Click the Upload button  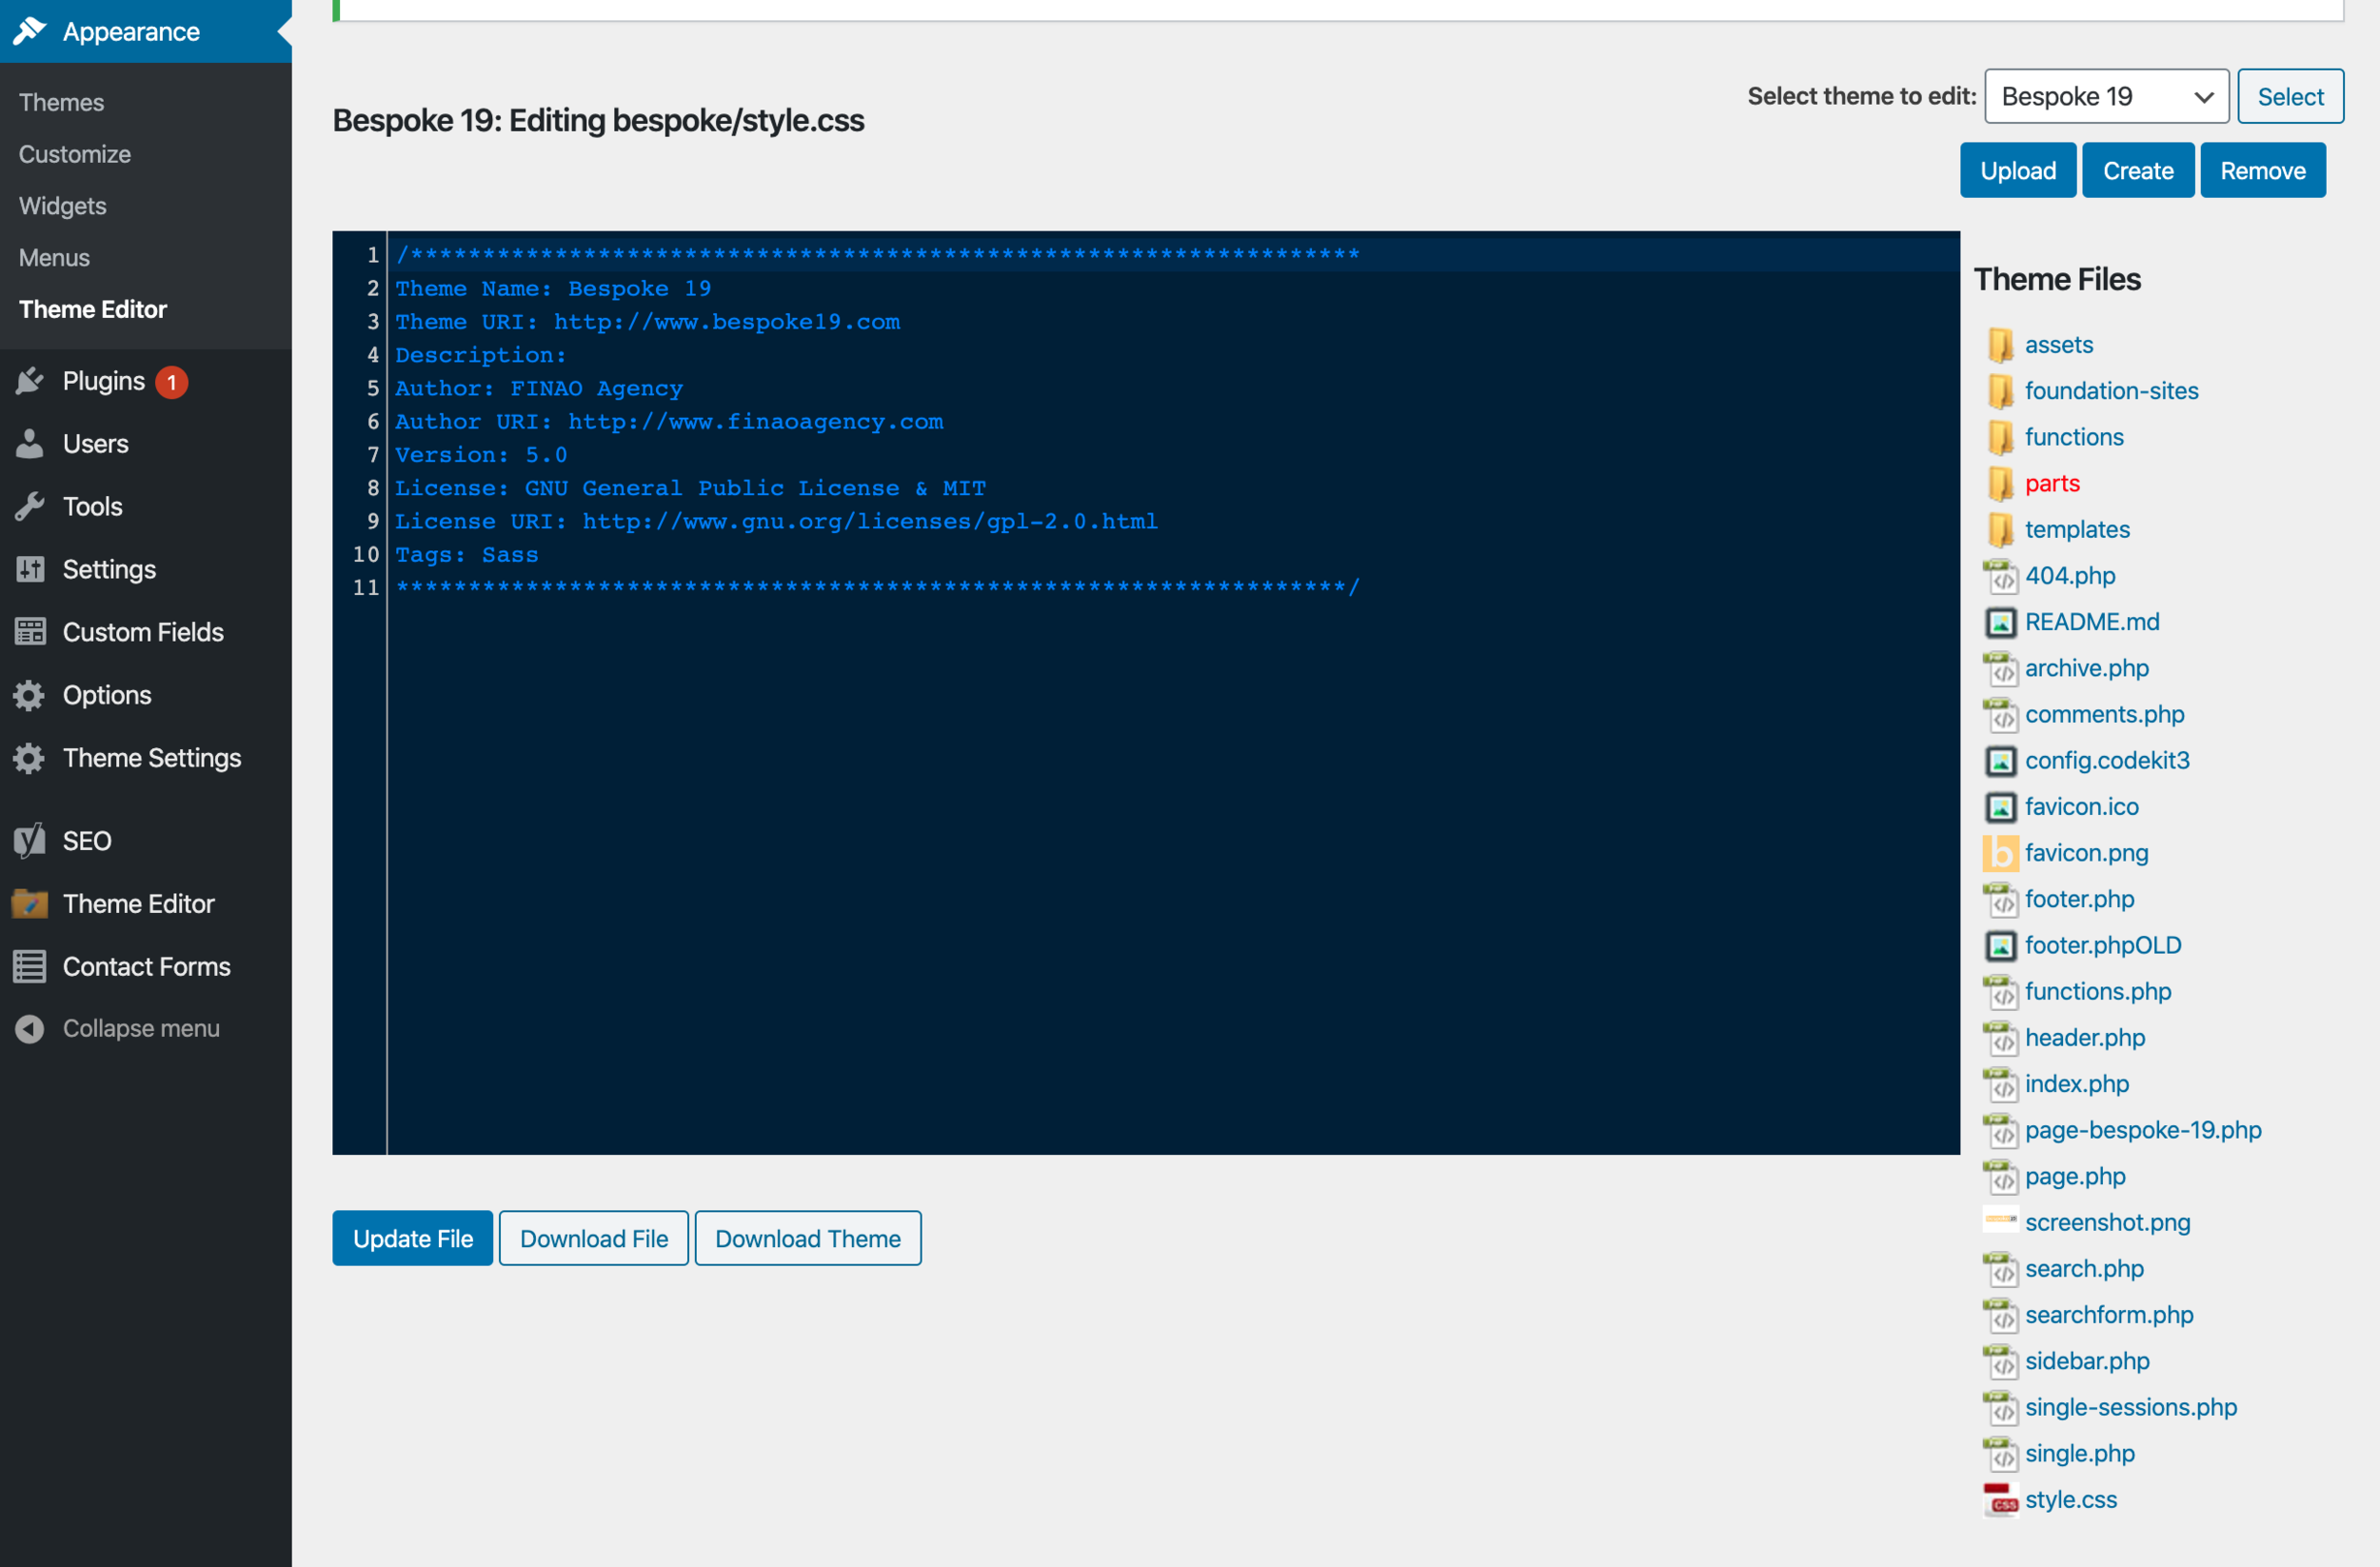coord(2018,170)
